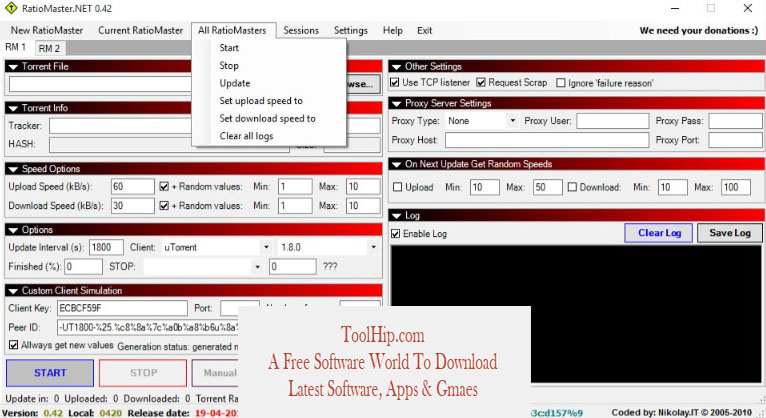
Task: Click the Upload Speed random Max field
Action: tap(363, 187)
